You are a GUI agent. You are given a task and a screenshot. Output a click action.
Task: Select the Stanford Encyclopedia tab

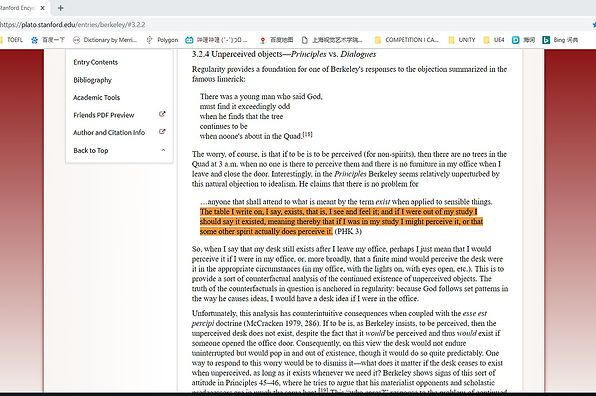tap(18, 8)
